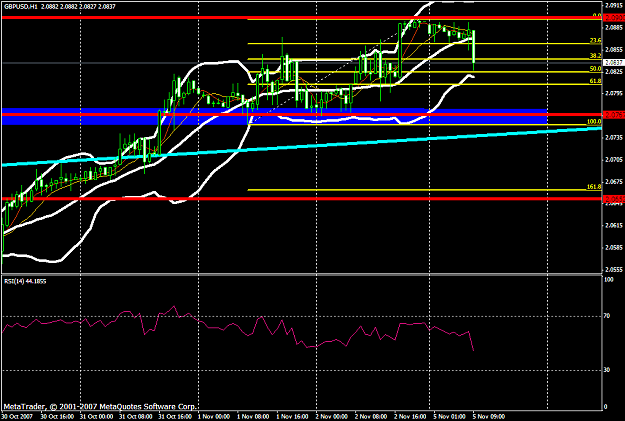The height and width of the screenshot is (421, 625).
Task: Click the 2.0735 price axis label
Action: 614,138
